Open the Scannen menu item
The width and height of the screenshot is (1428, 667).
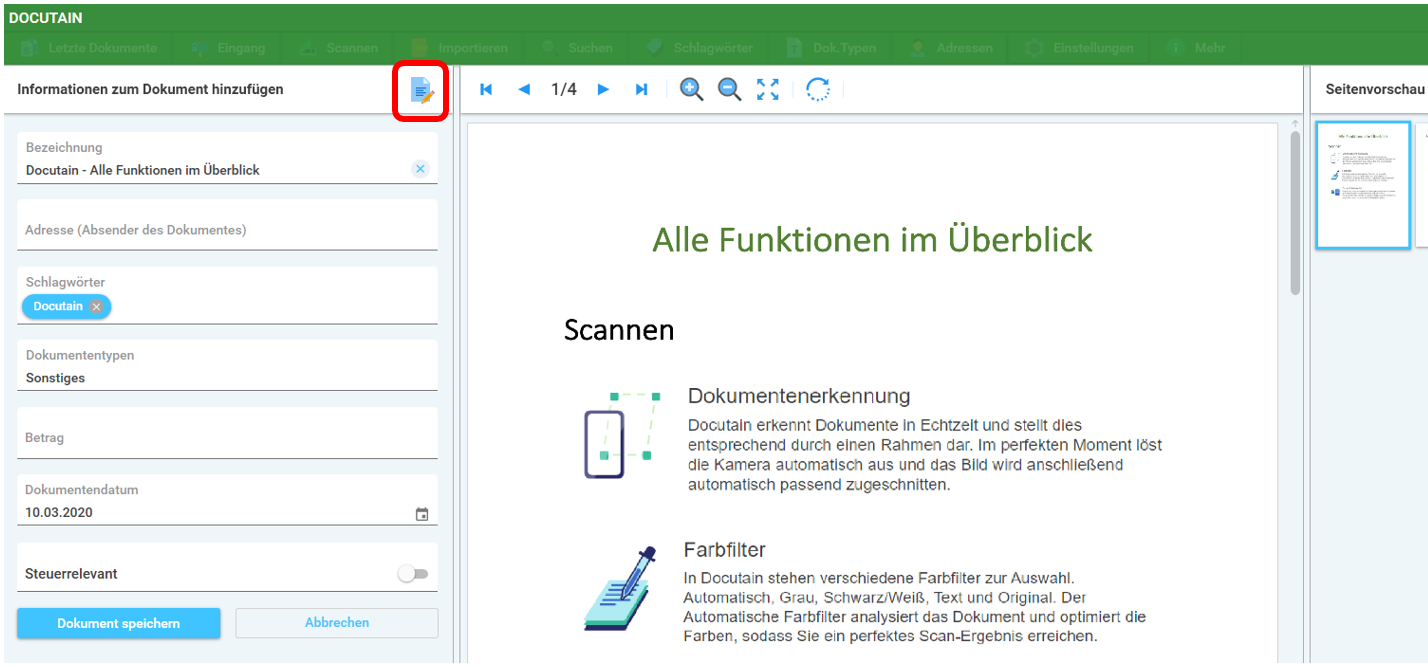pyautogui.click(x=338, y=48)
